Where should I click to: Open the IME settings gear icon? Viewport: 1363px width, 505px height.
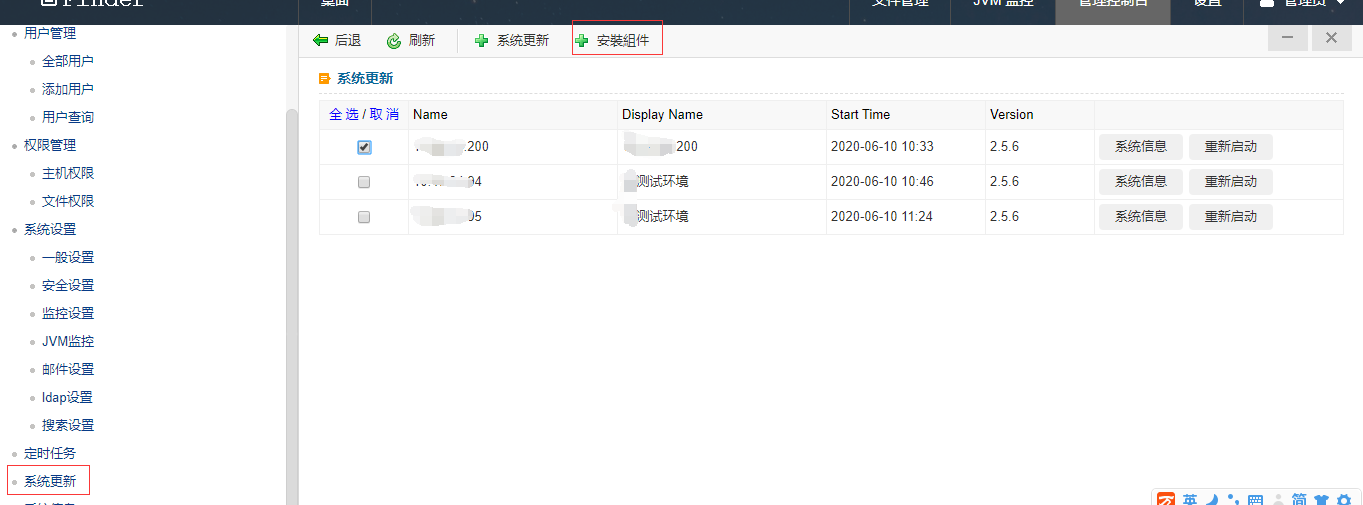point(1344,499)
